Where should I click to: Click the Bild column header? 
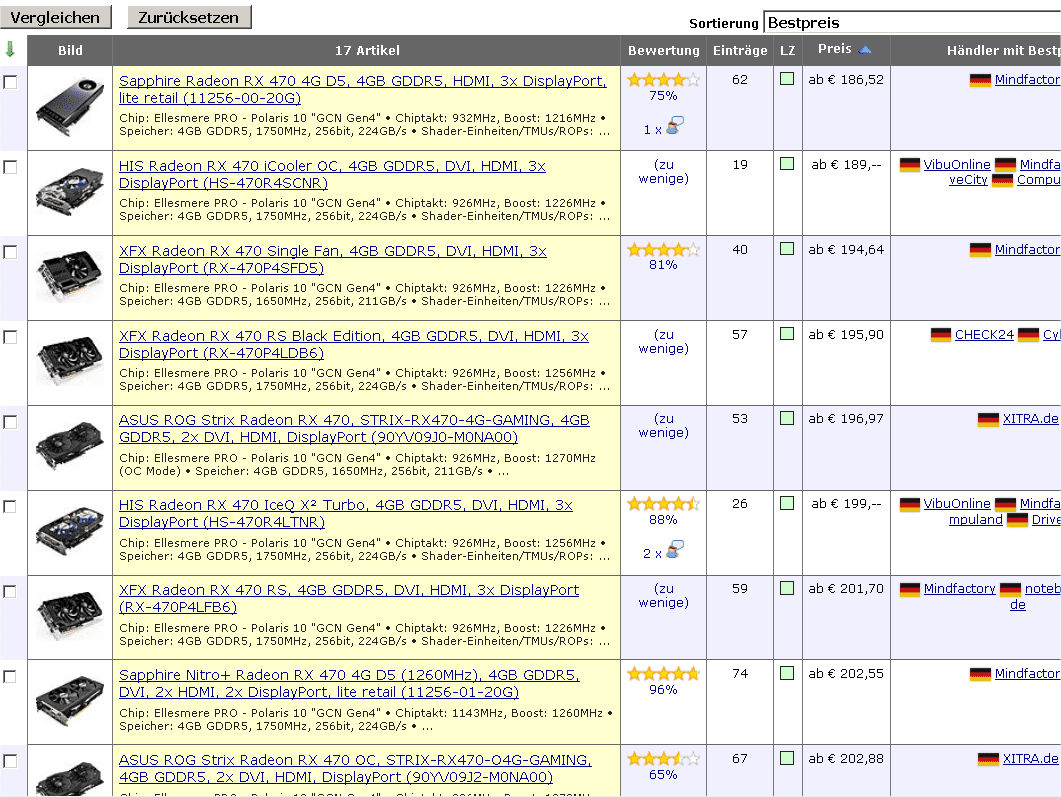(x=70, y=50)
